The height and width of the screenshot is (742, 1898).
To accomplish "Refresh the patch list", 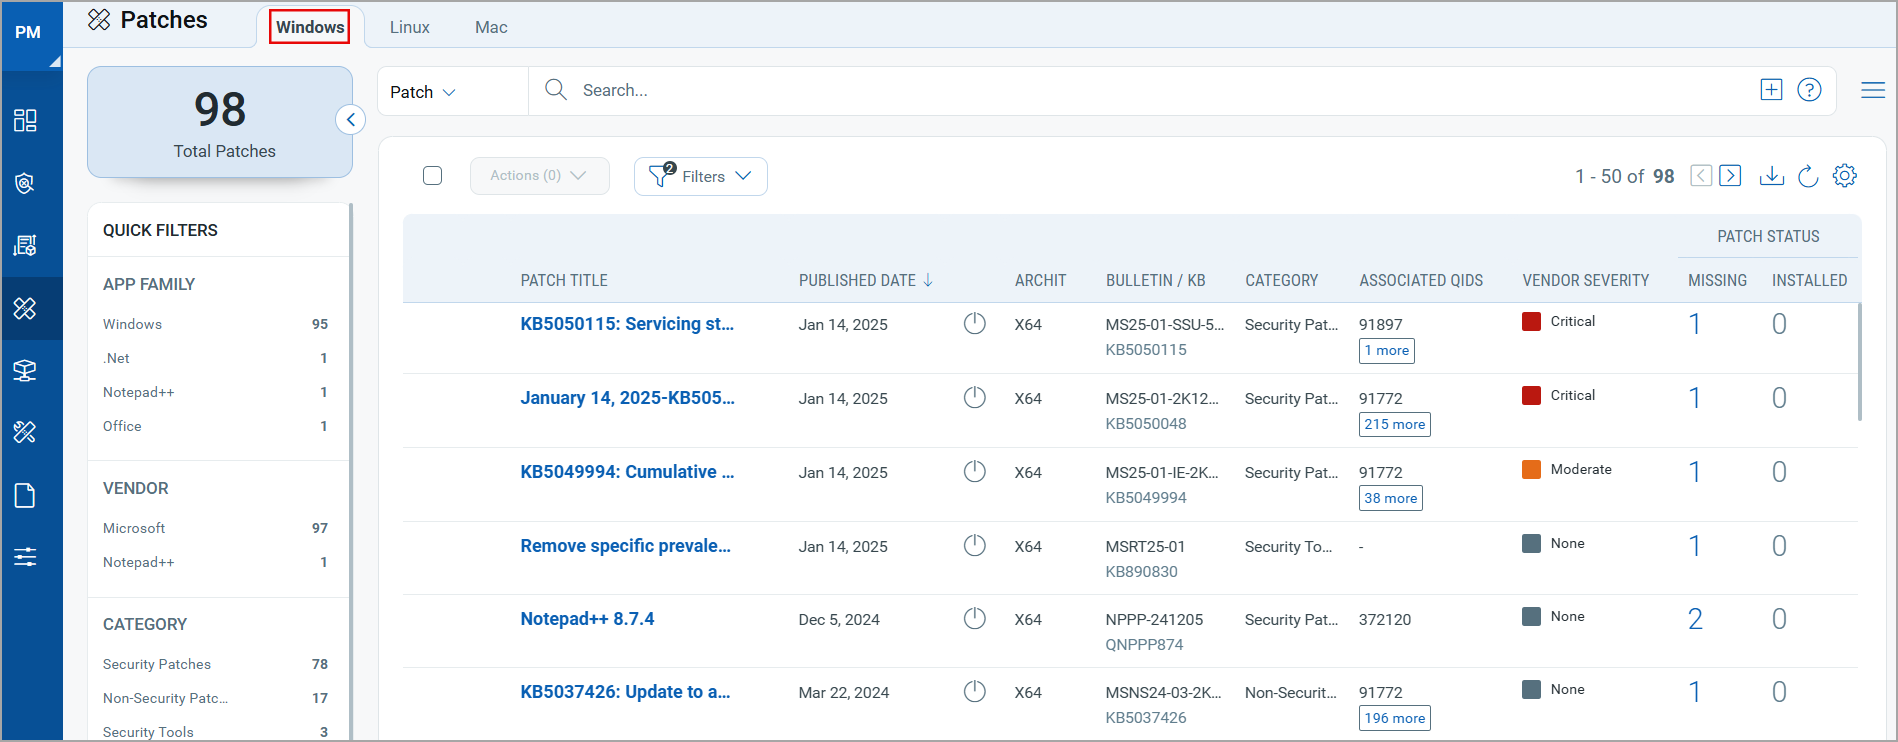I will click(x=1808, y=176).
